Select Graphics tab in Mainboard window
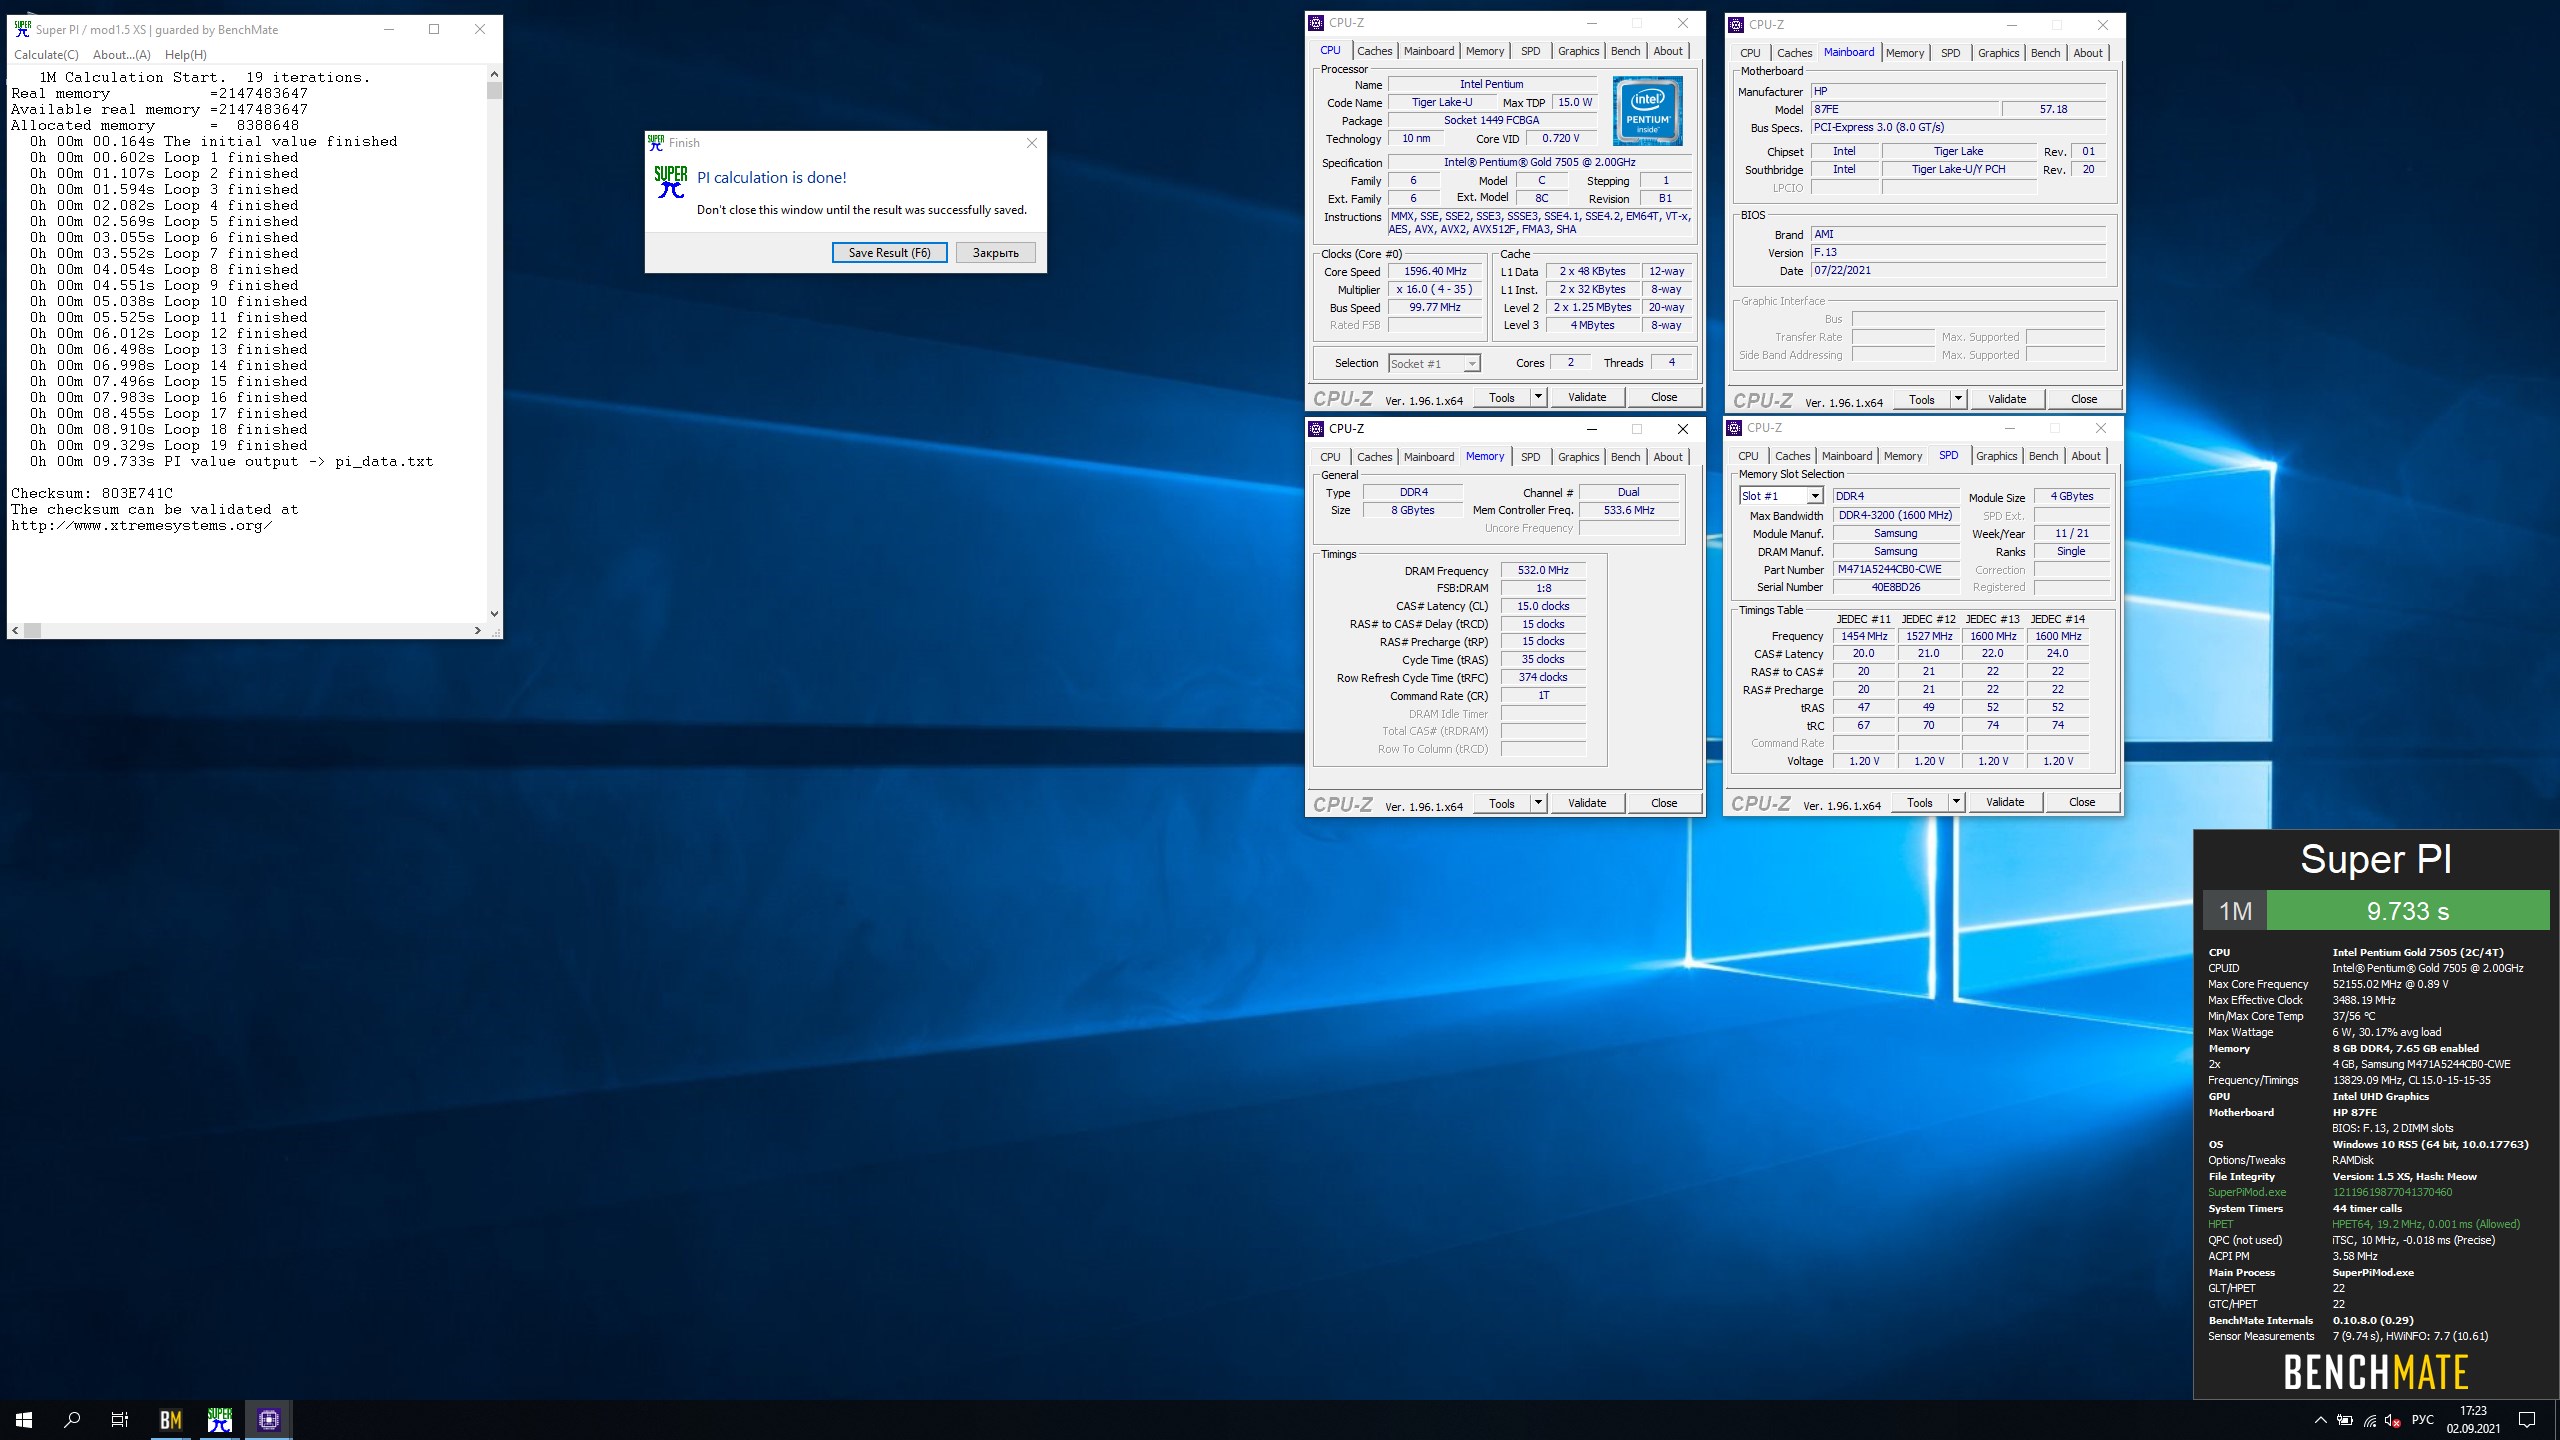This screenshot has height=1440, width=2560. [1998, 53]
